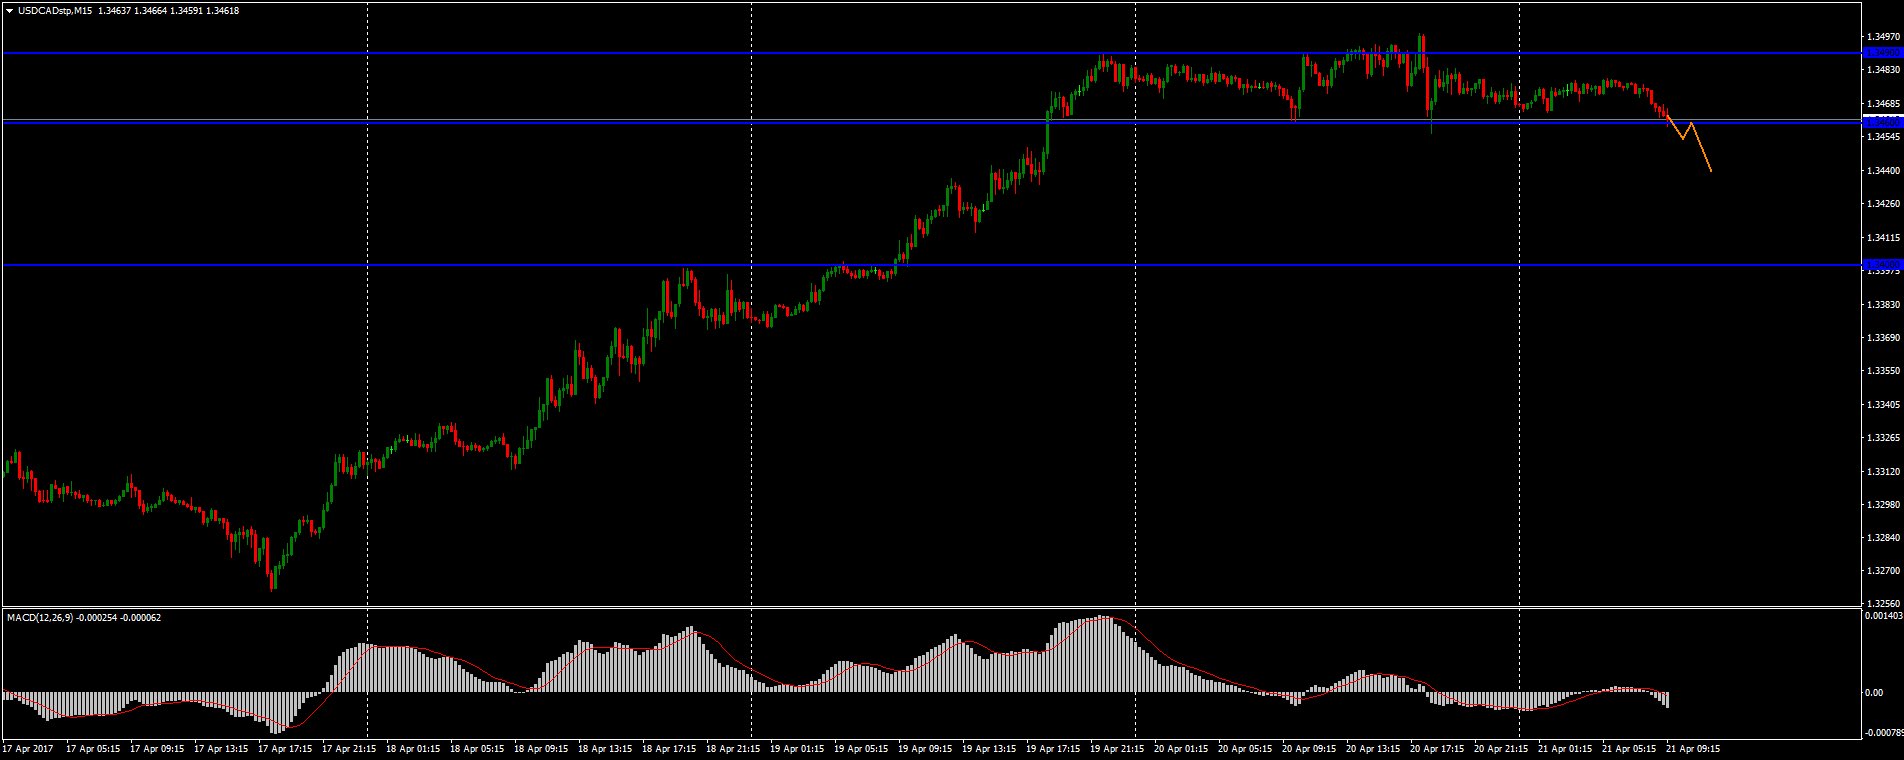Screen dimensions: 1904x760
Task: Click the 18 Apr 21:15 time label
Action: pyautogui.click(x=733, y=748)
